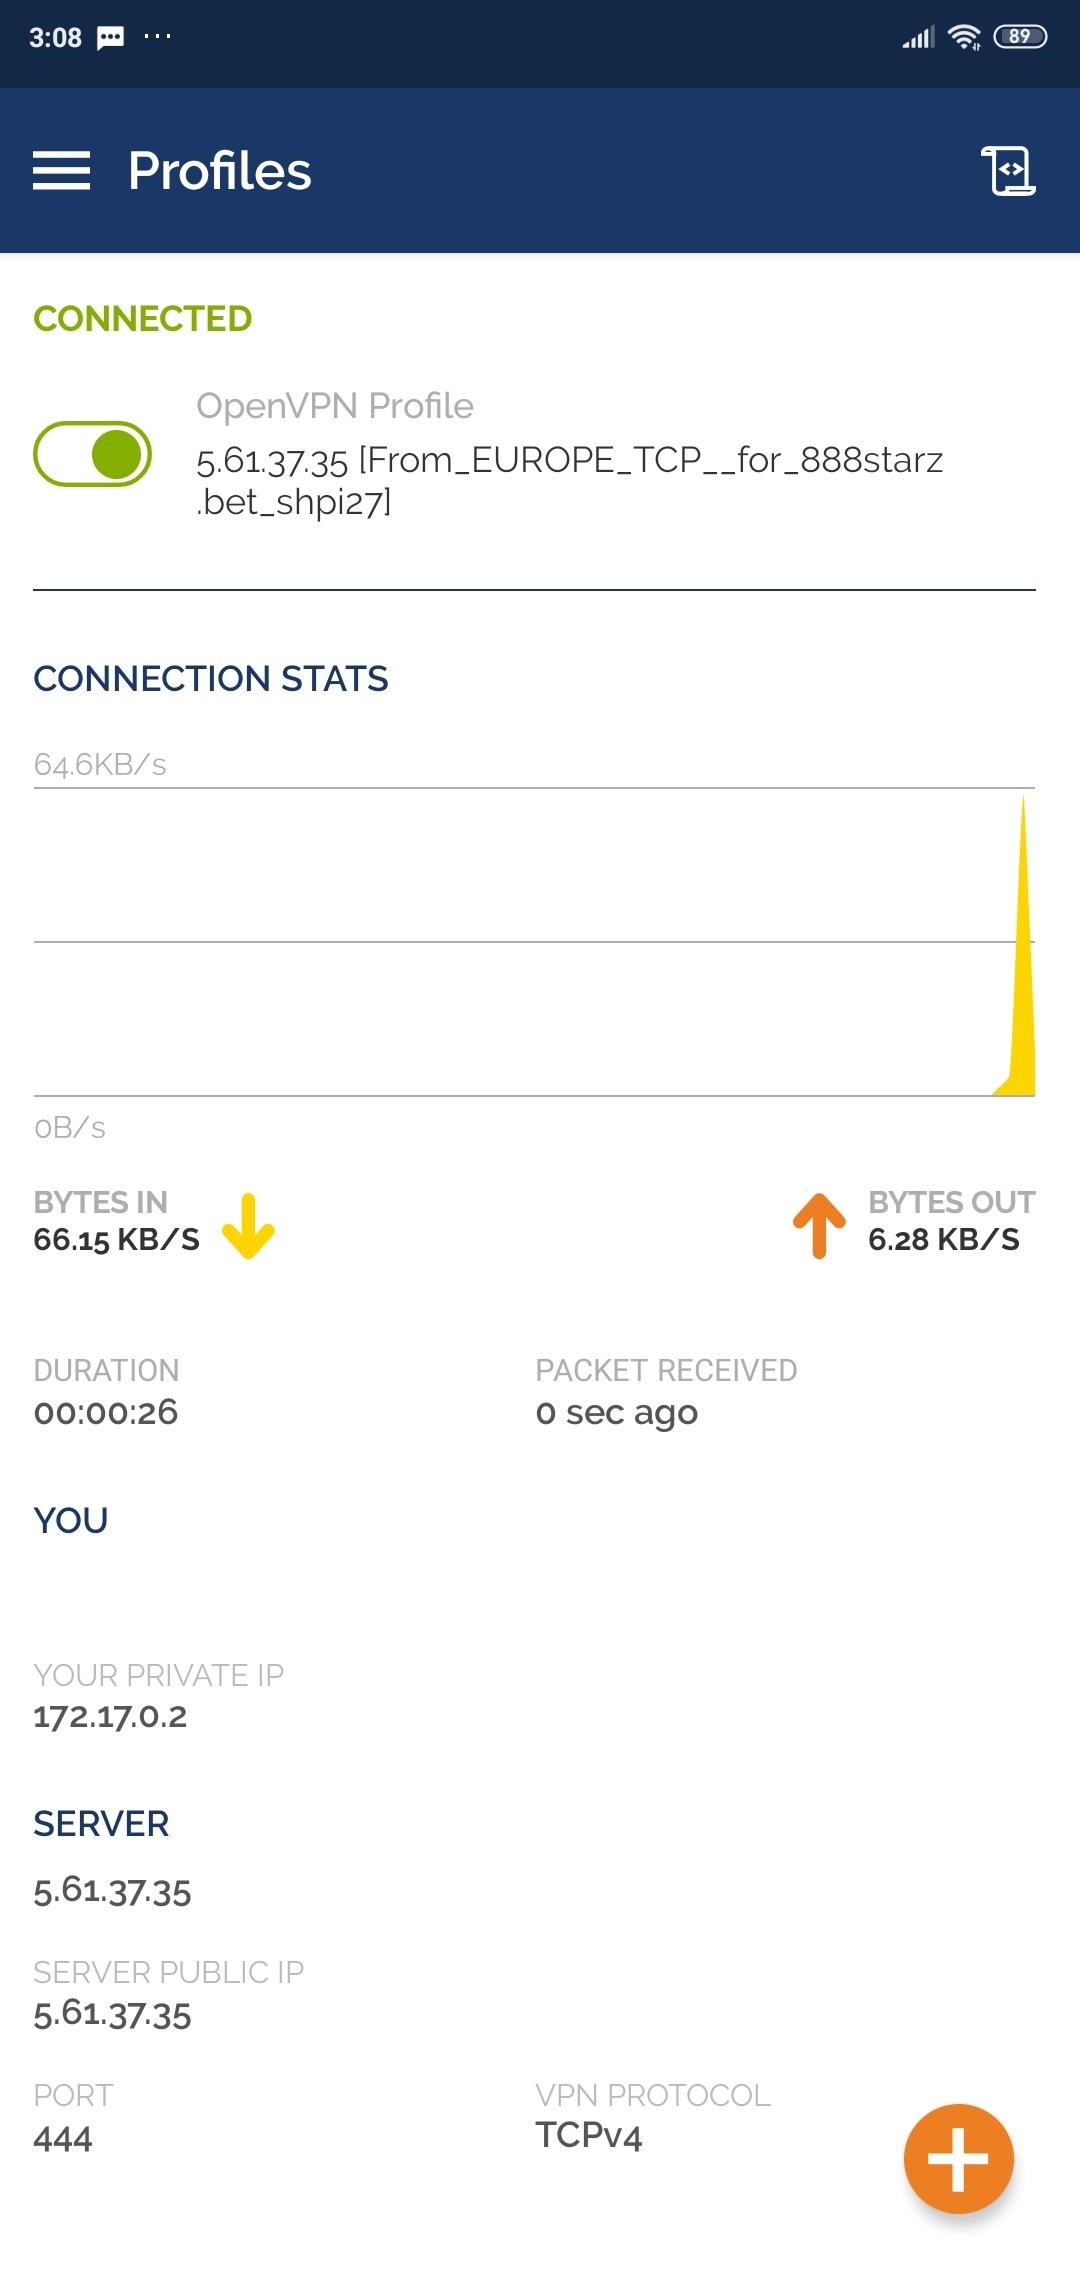The image size is (1080, 2280).
Task: Tap the message notification icon
Action: coord(110,38)
